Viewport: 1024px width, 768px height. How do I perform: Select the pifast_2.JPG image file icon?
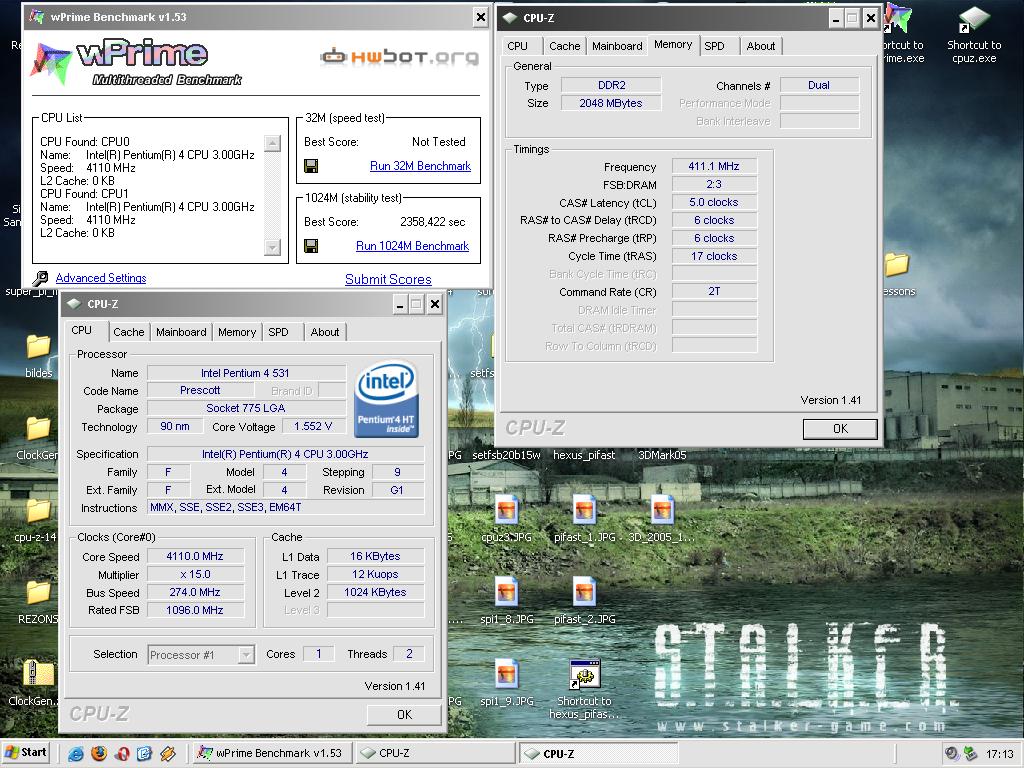click(x=584, y=592)
